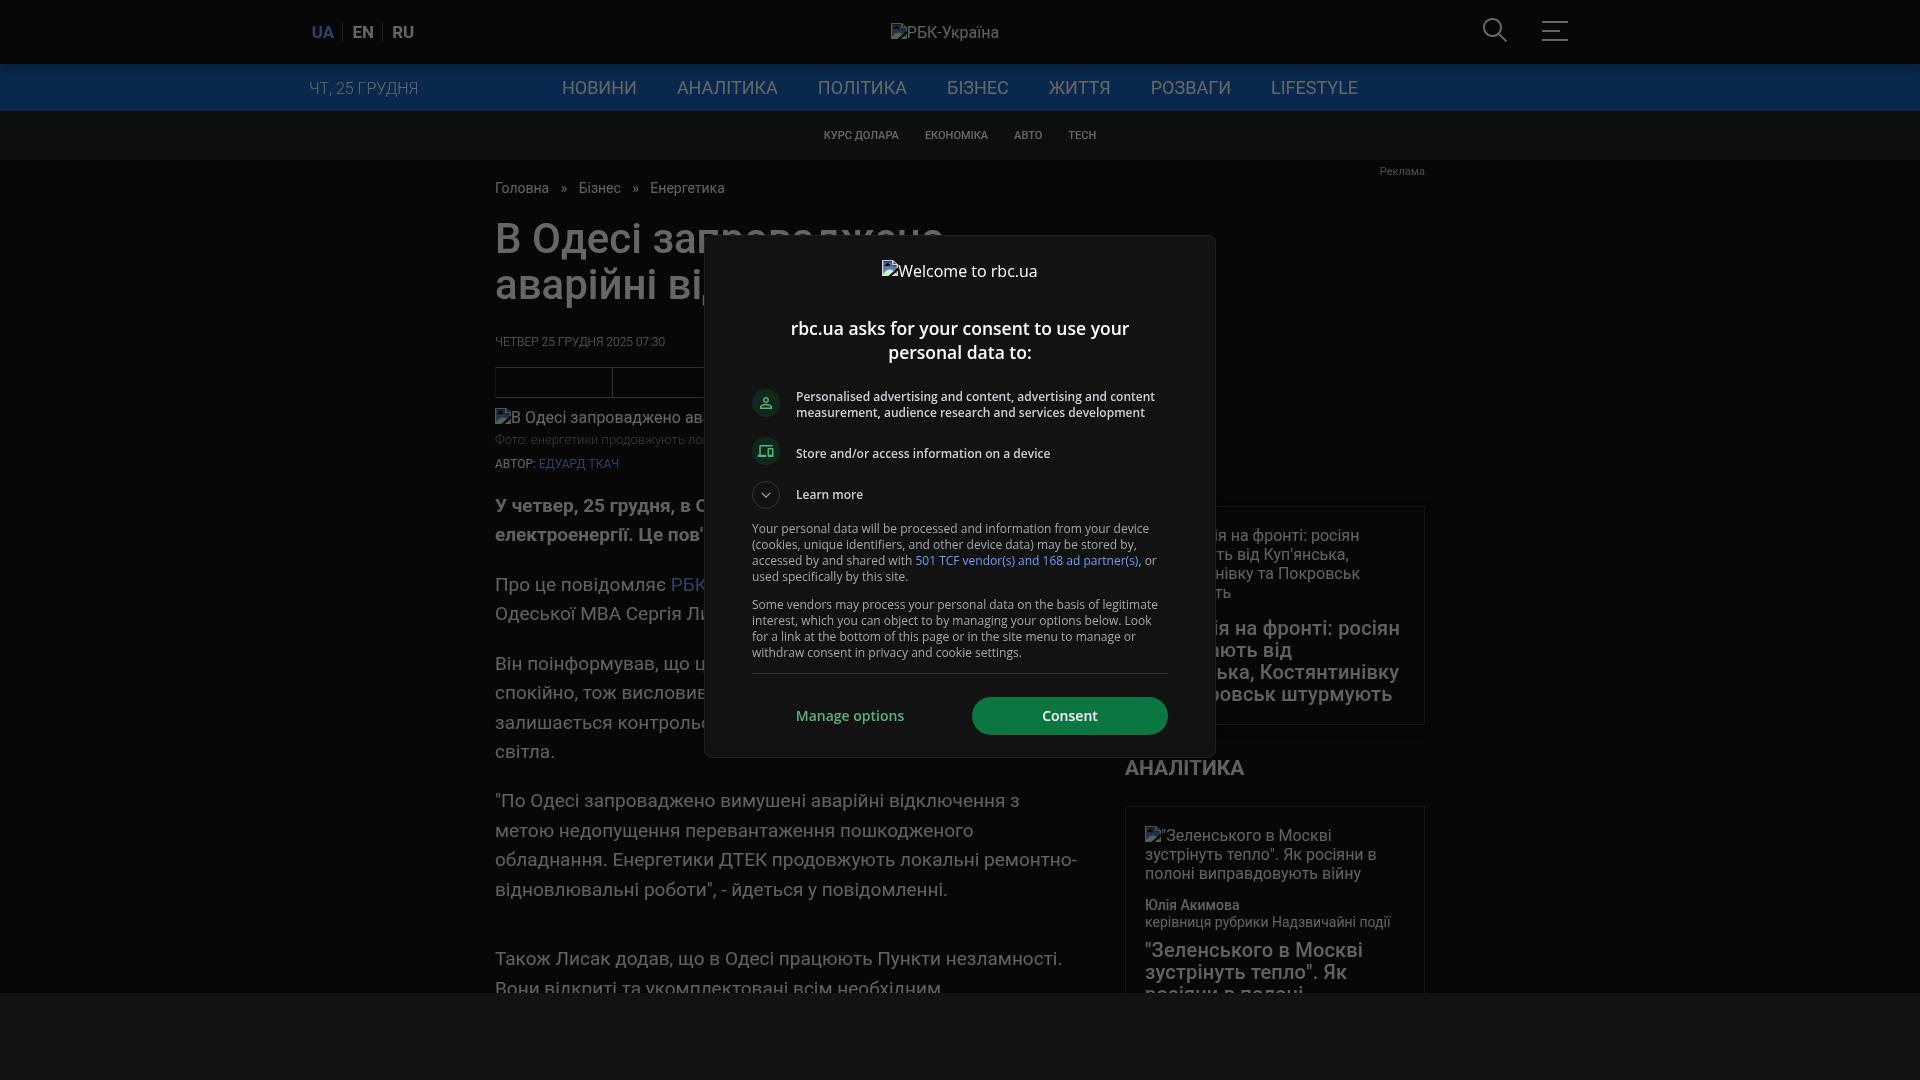Switch site language to RU
Image resolution: width=1920 pixels, height=1080 pixels.
pos(403,33)
